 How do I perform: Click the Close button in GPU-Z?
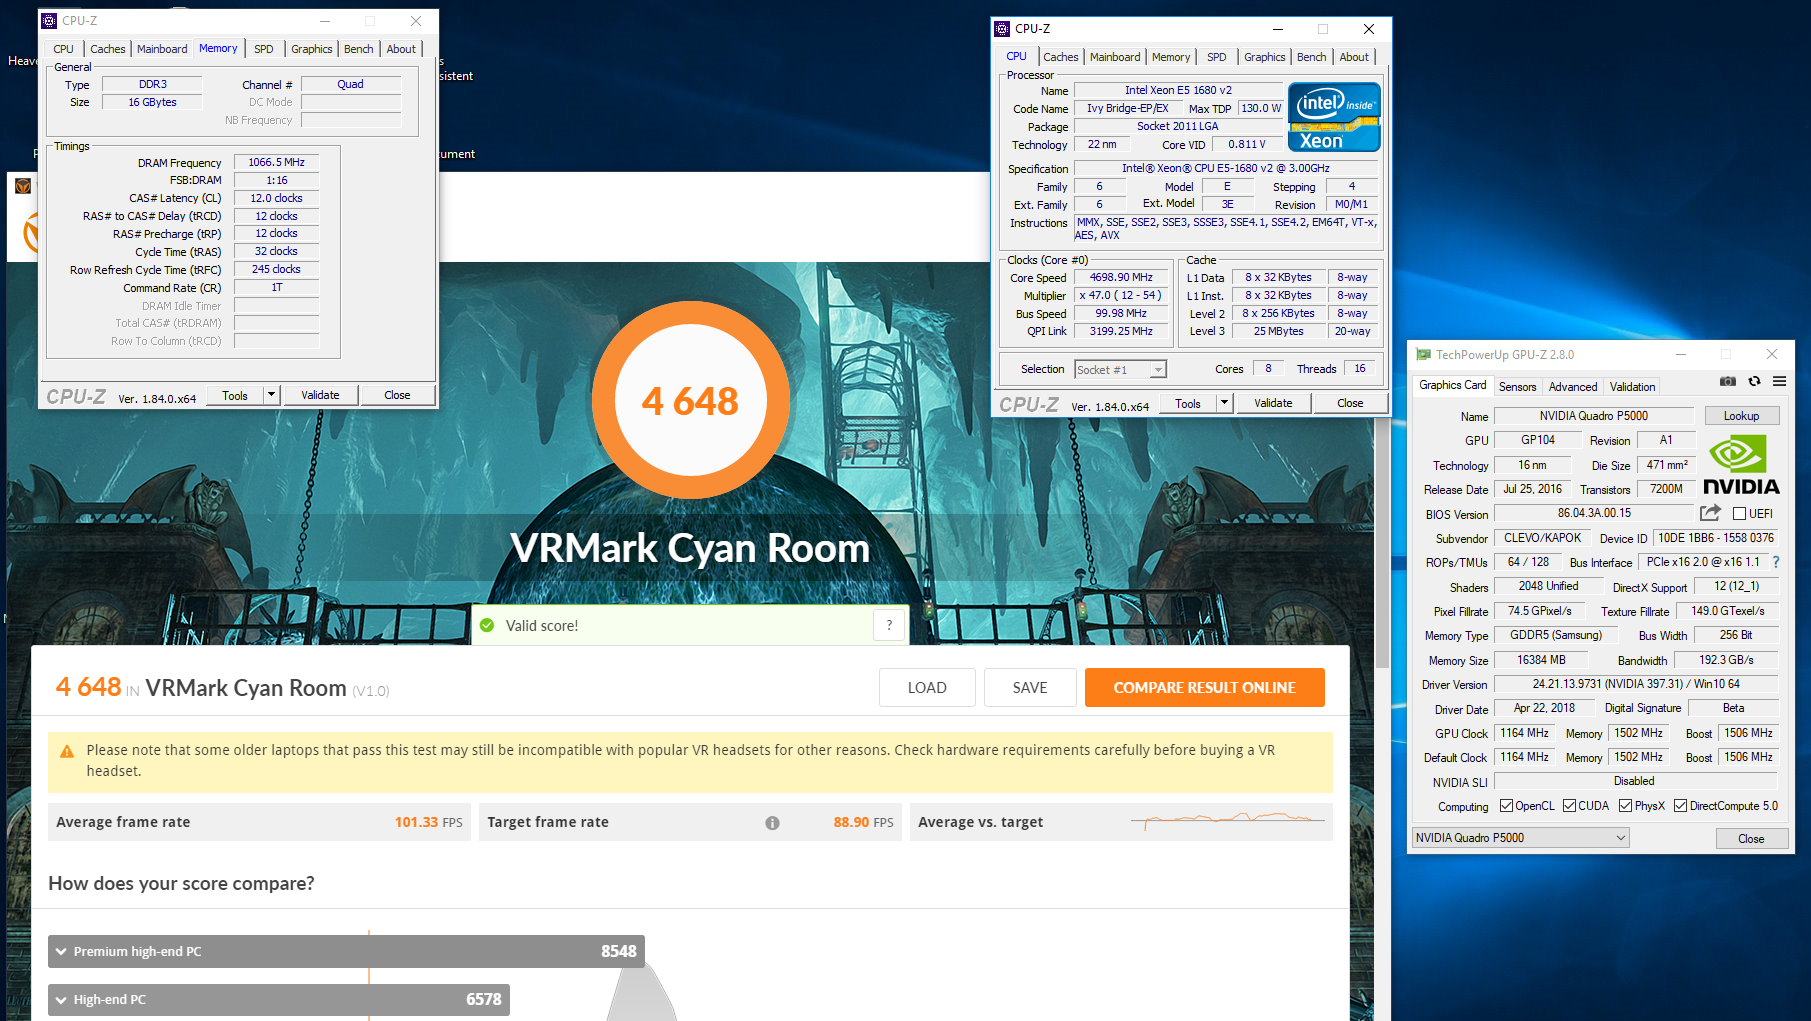coord(1751,839)
